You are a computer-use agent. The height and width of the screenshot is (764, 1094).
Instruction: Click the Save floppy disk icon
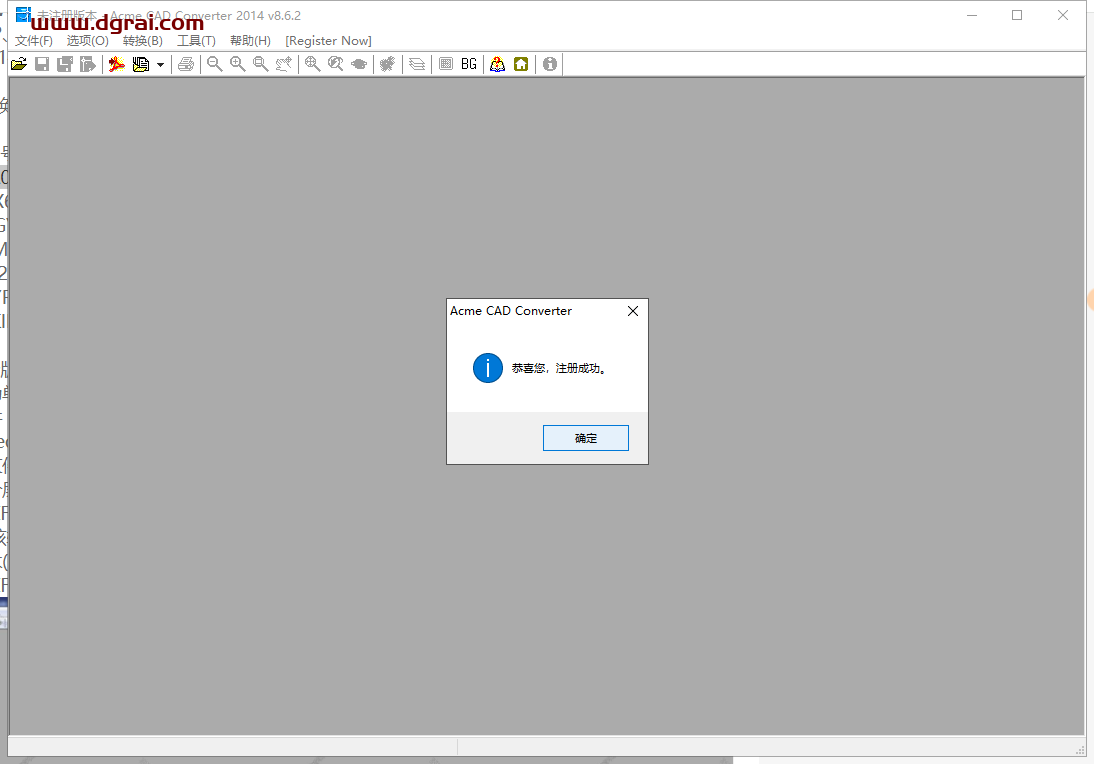[42, 64]
